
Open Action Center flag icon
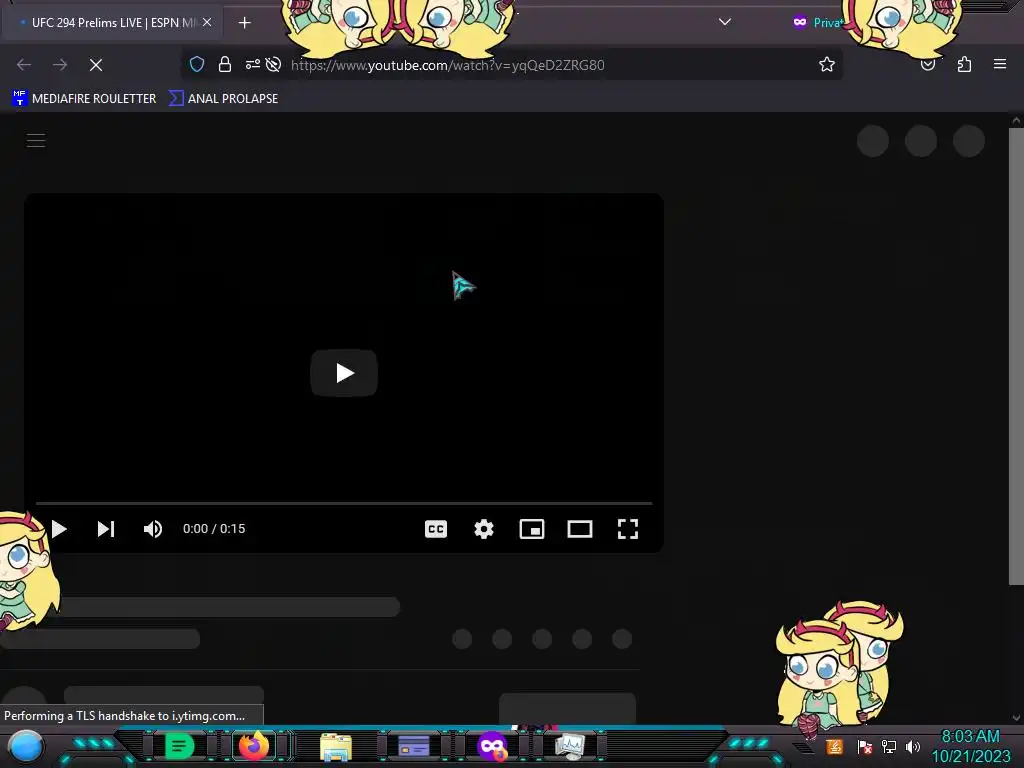point(865,746)
